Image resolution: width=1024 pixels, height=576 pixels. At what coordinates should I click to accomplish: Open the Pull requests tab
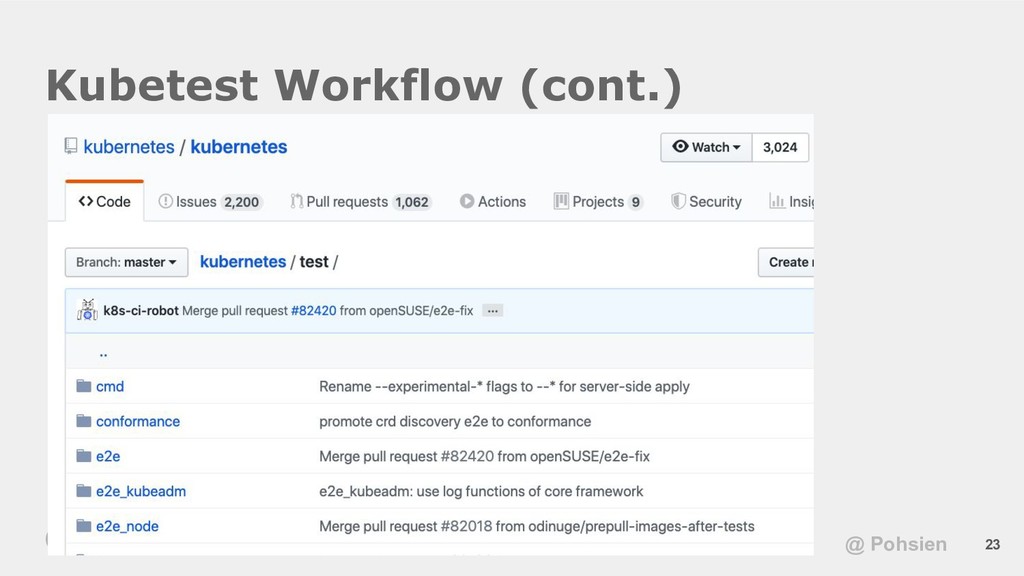pos(360,202)
